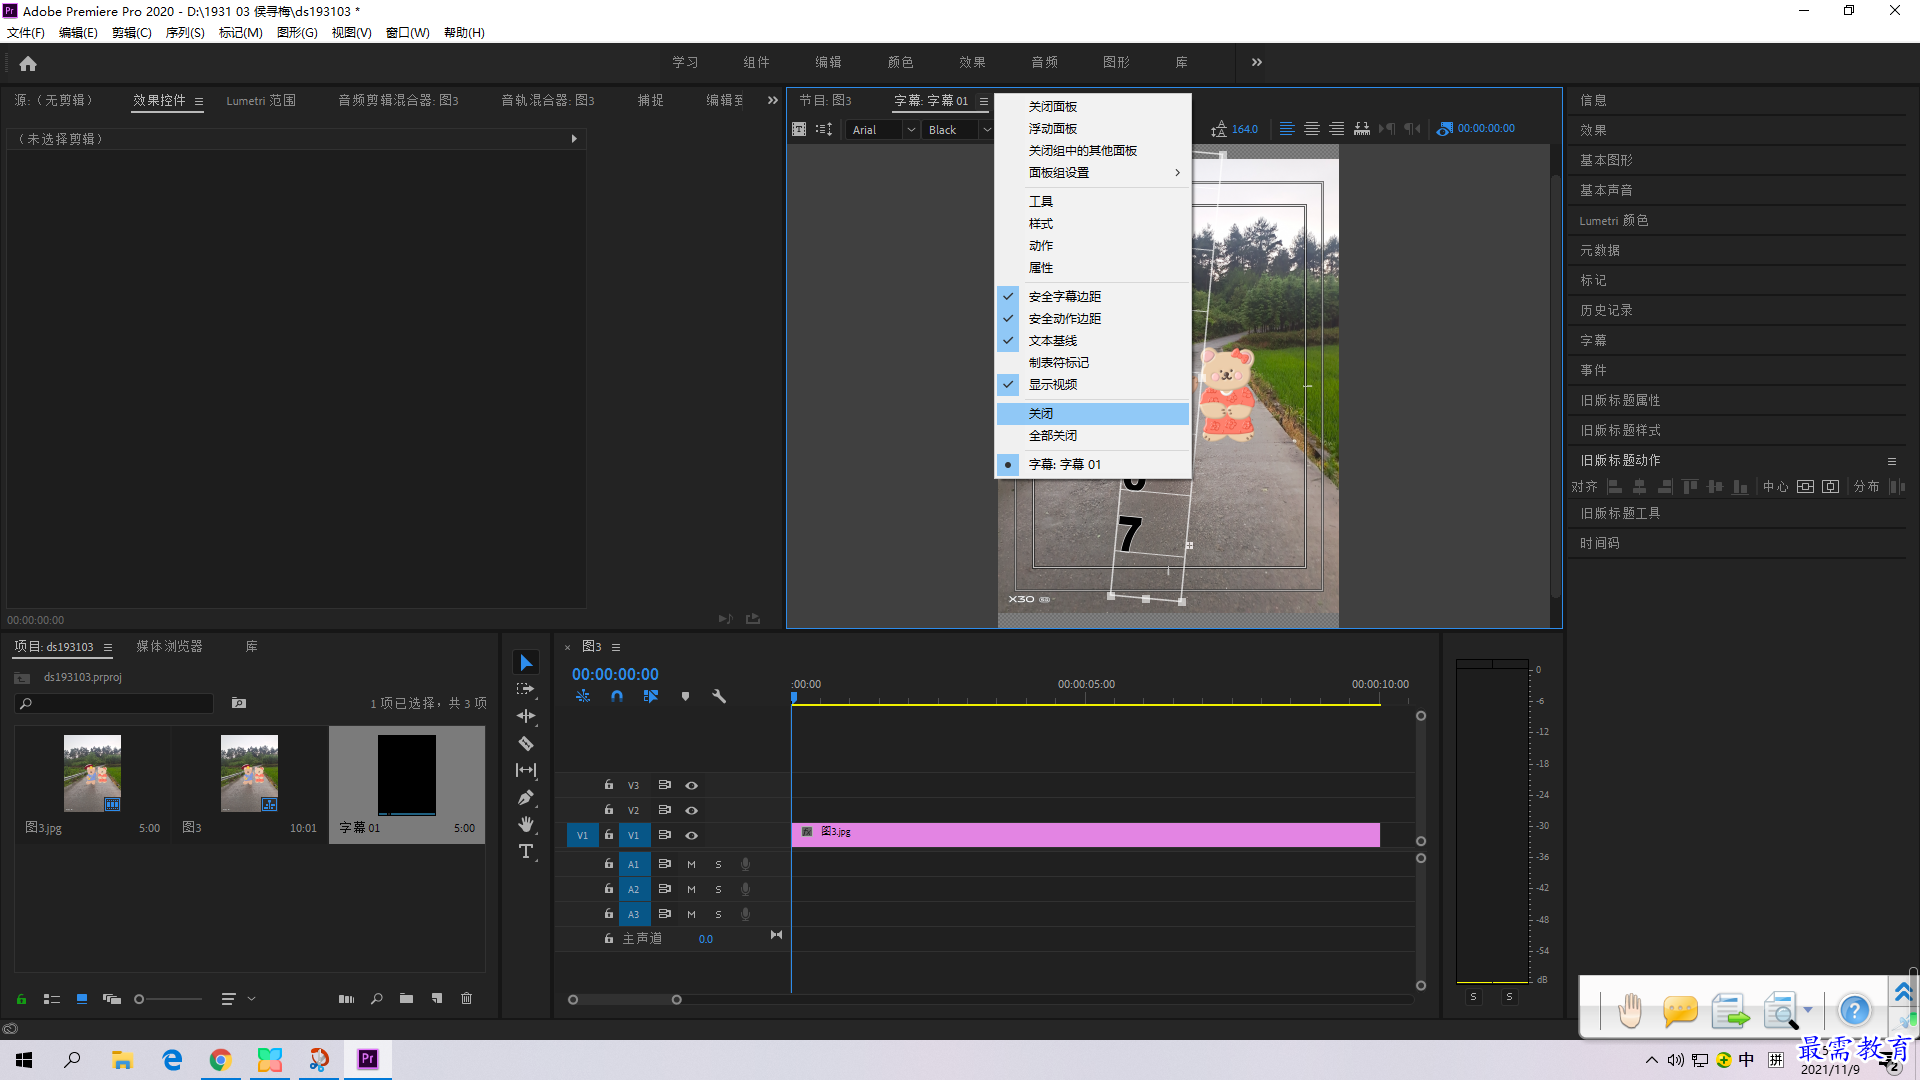Select the Ripple Edit tool
Viewport: 1920px width, 1080px height.
coord(526,716)
